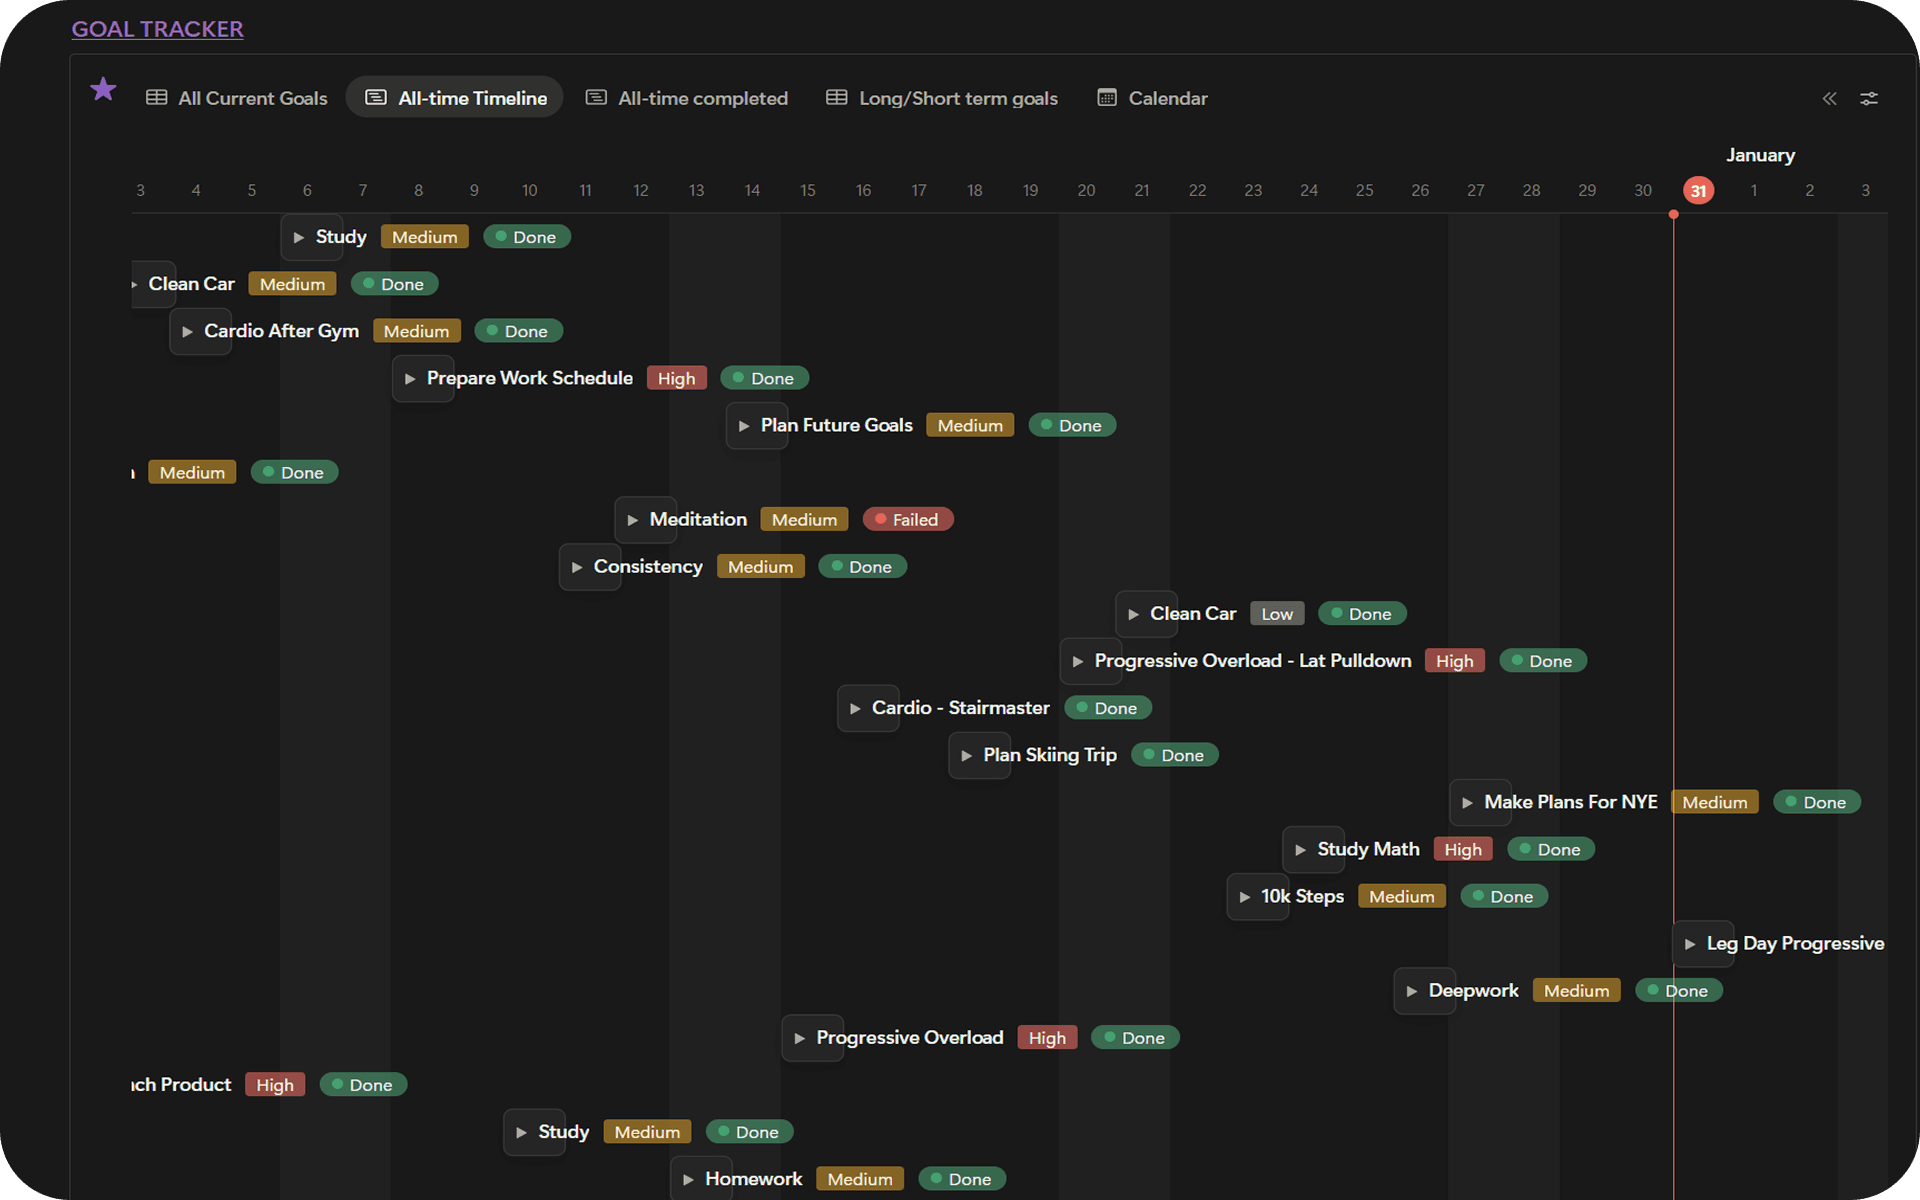Screen dimensions: 1920x1200
Task: Click the red Failed status tag on Meditation
Action: click(x=908, y=520)
